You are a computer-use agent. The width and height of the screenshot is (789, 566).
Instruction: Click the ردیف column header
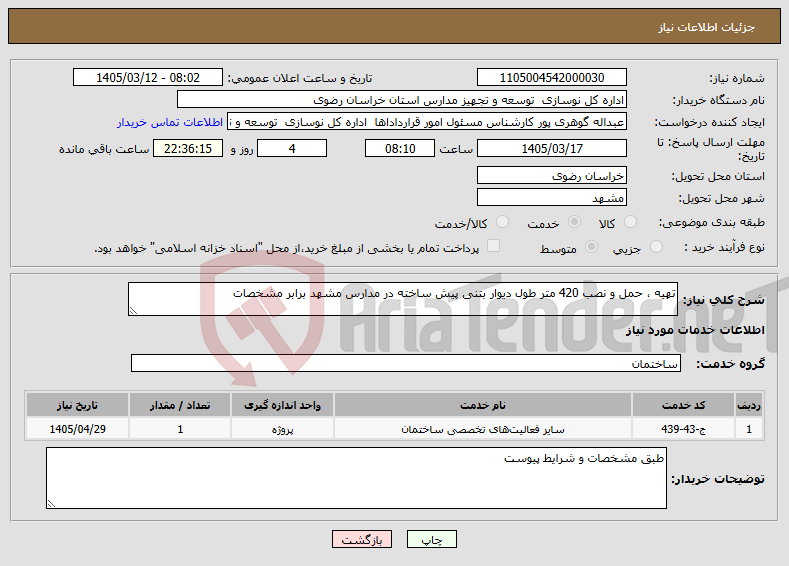(x=749, y=405)
